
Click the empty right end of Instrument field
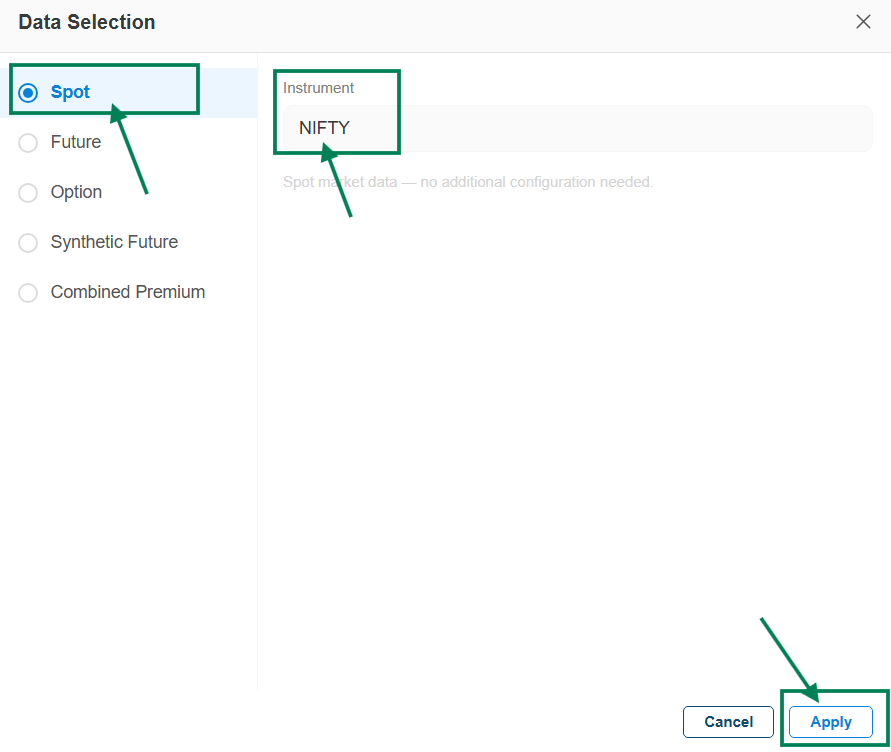point(800,128)
